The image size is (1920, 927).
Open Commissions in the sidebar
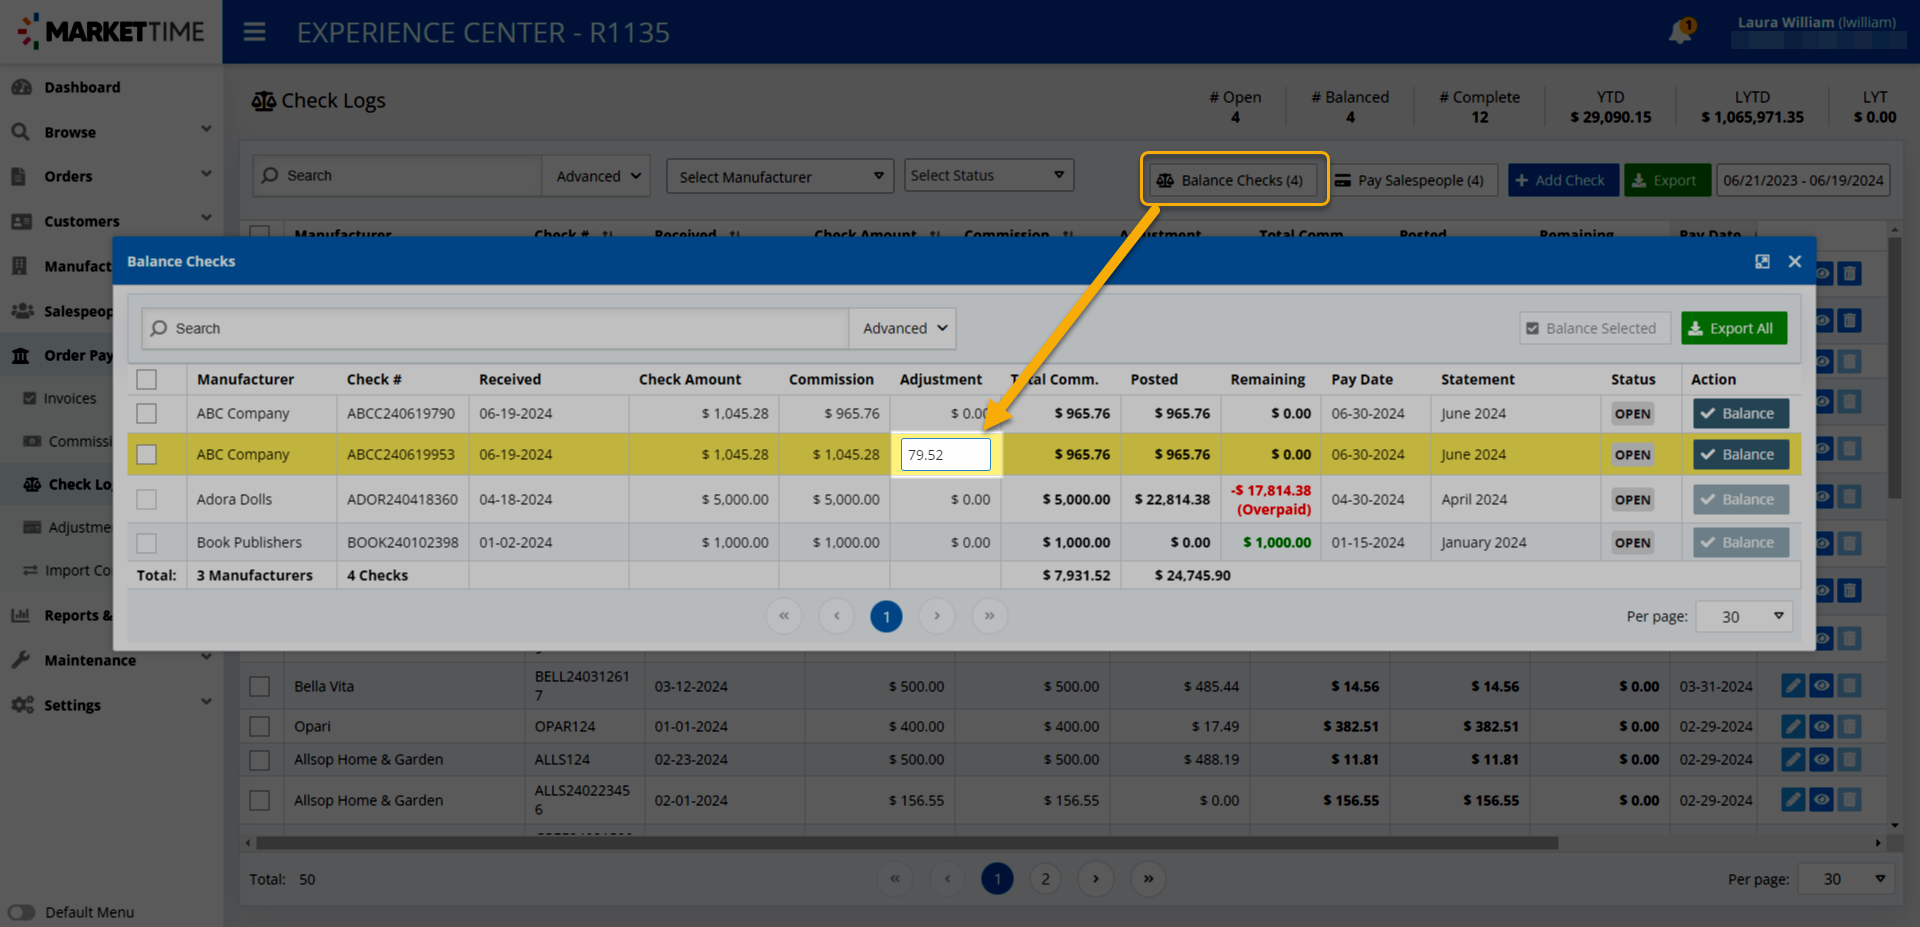(66, 441)
